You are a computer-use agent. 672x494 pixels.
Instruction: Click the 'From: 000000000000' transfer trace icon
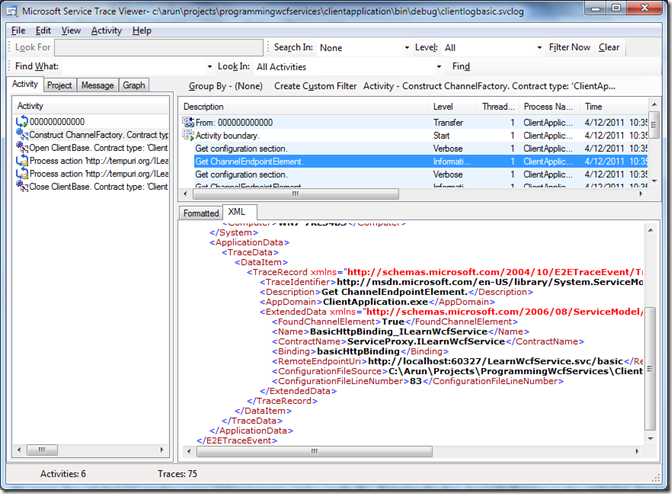click(188, 123)
